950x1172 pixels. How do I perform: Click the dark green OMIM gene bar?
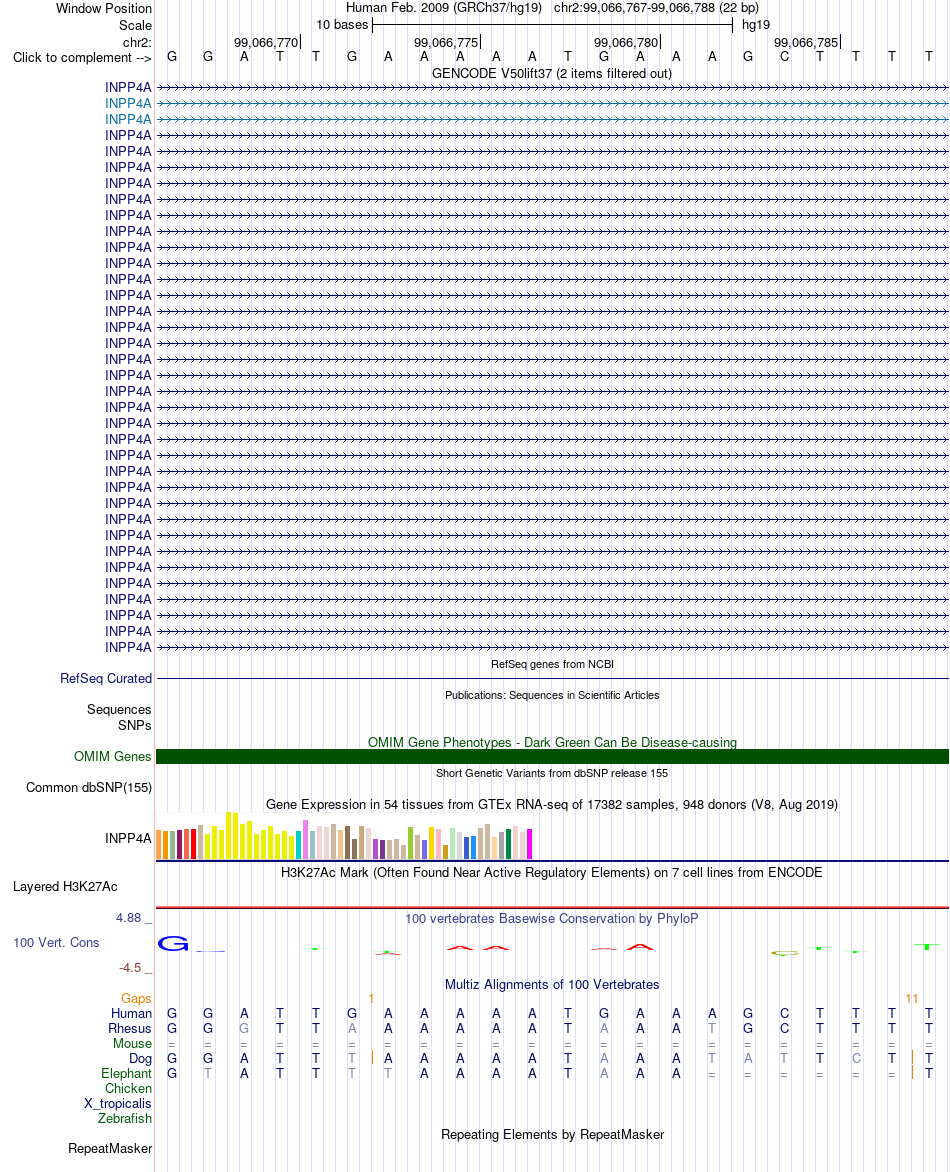552,756
